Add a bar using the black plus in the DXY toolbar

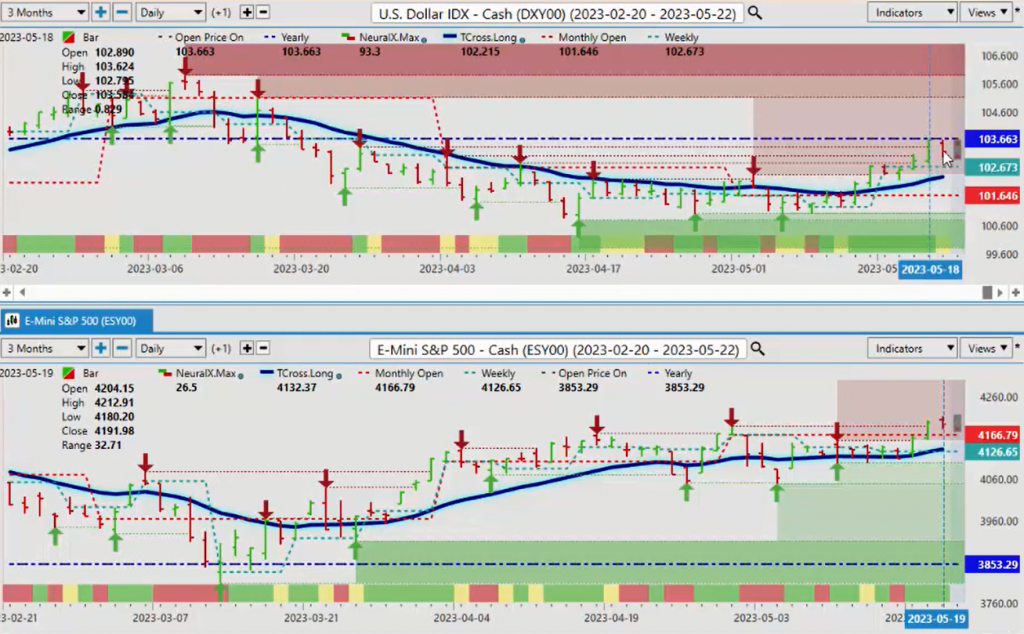(247, 12)
